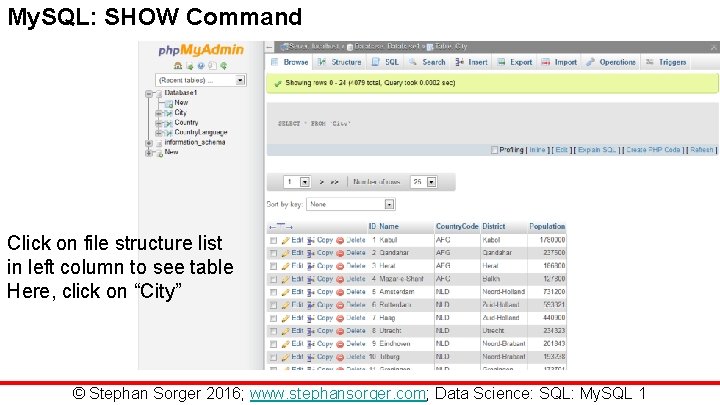Open the Import tab
Viewport: 720px width, 405px height.
(560, 62)
